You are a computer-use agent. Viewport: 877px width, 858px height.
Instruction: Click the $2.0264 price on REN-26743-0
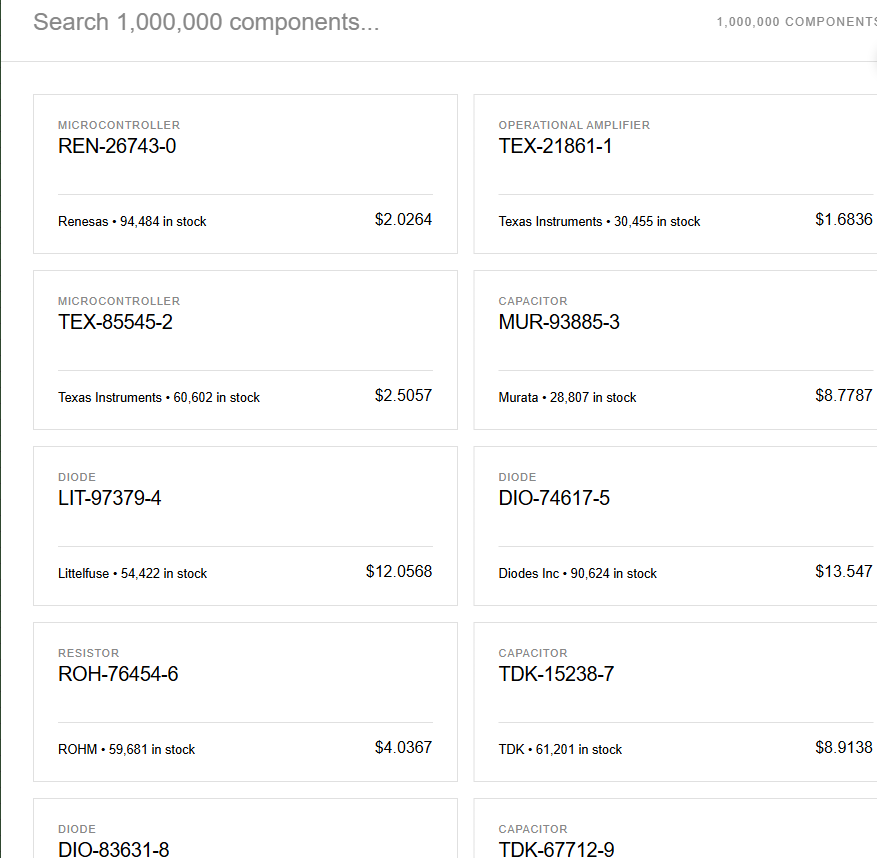click(x=403, y=219)
